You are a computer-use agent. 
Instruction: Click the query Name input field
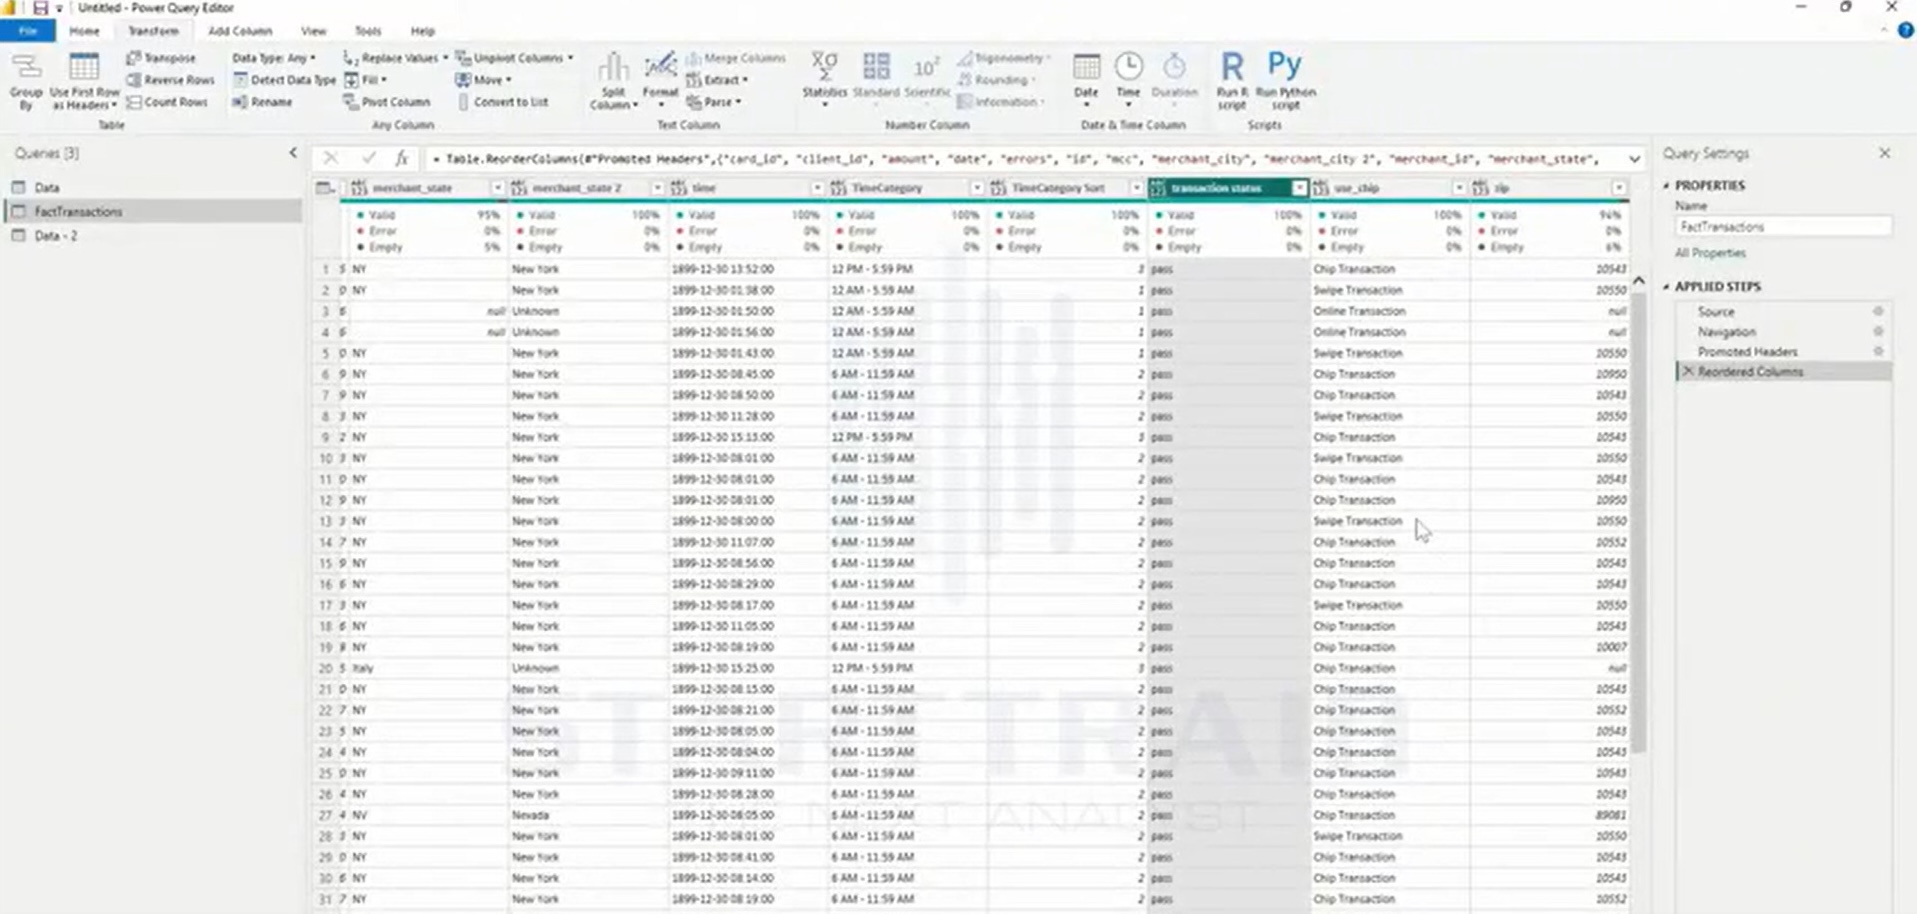tap(1783, 227)
